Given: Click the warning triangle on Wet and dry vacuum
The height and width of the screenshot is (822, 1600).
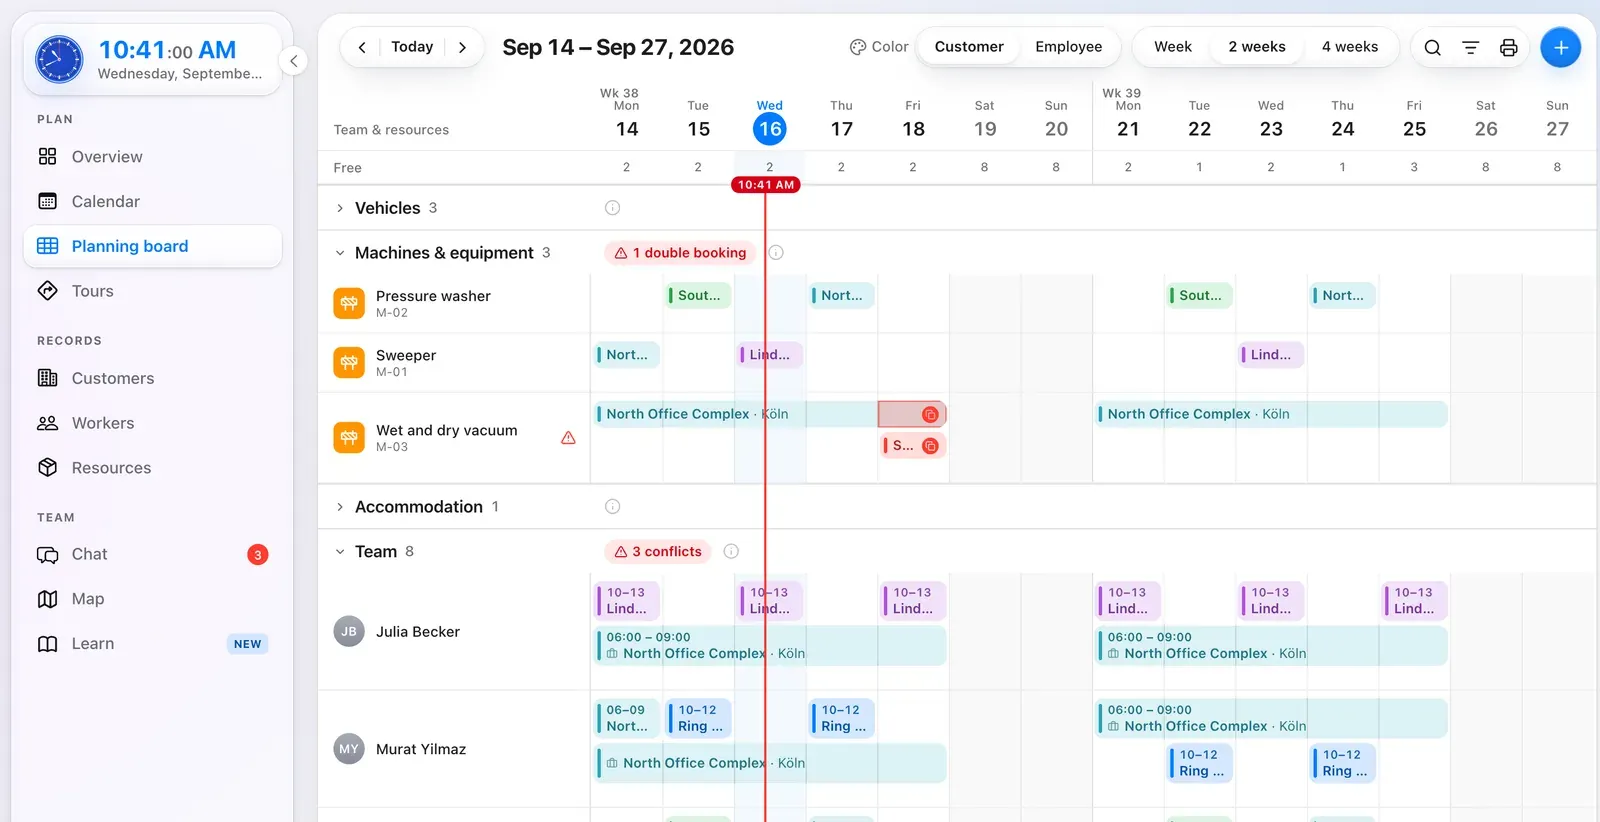Looking at the screenshot, I should point(568,438).
